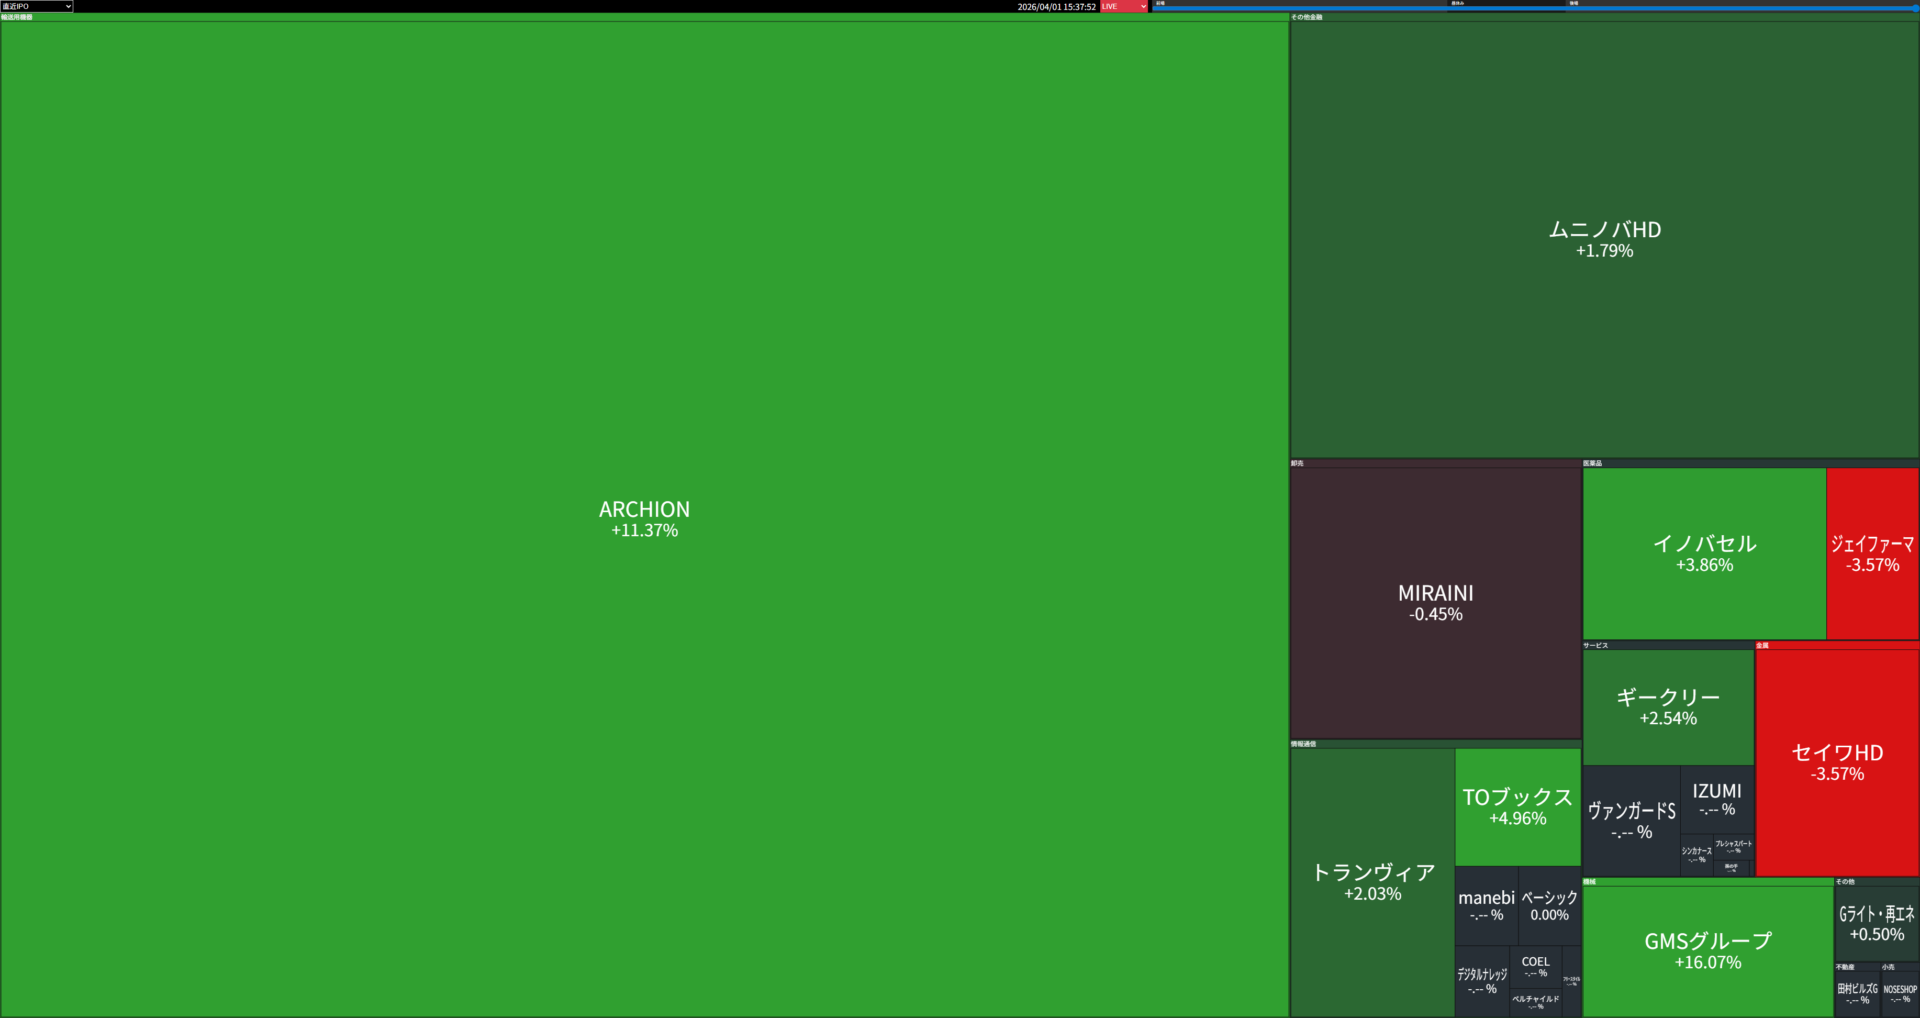Select the トランヴィア +2.03% tile
This screenshot has height=1018, width=1920.
coord(1372,882)
